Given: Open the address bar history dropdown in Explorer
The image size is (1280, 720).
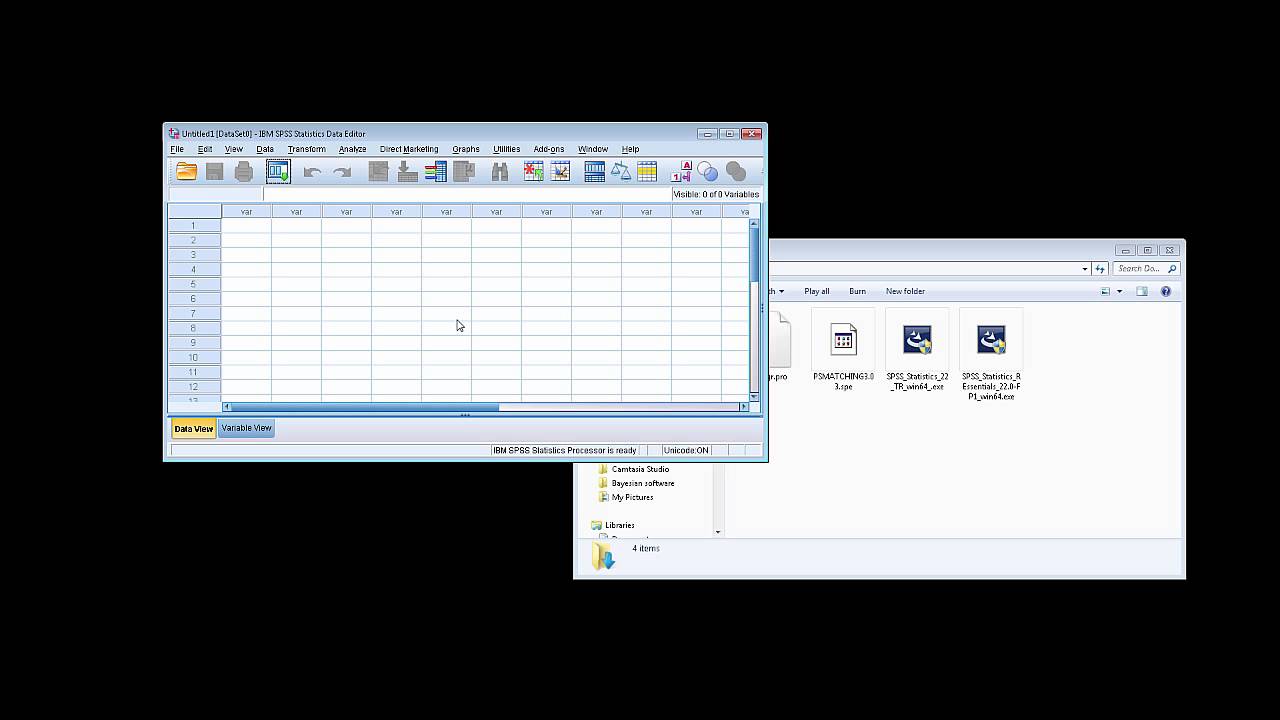Looking at the screenshot, I should click(1085, 268).
